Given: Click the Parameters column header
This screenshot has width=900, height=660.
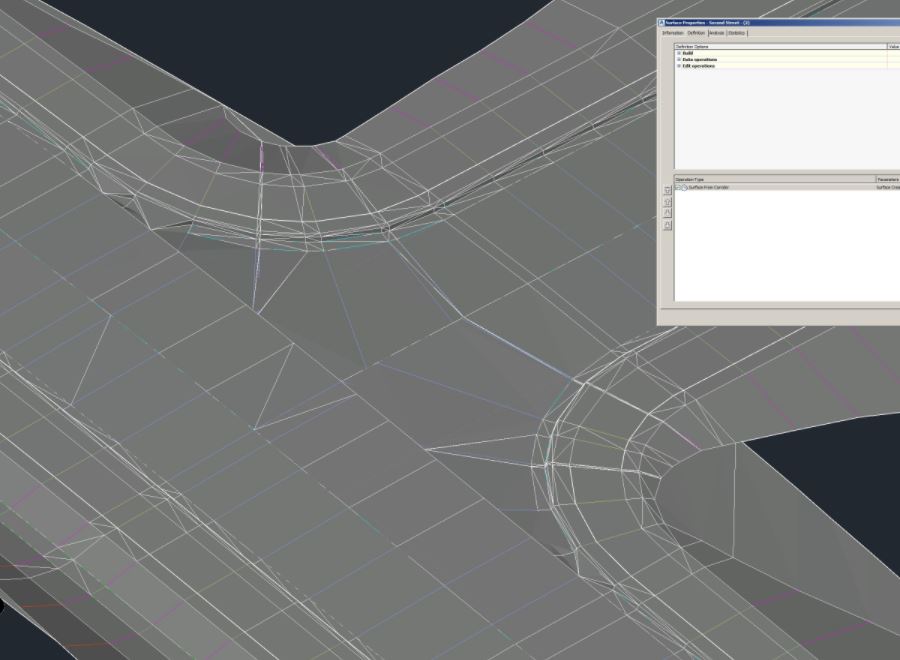Looking at the screenshot, I should (x=889, y=180).
